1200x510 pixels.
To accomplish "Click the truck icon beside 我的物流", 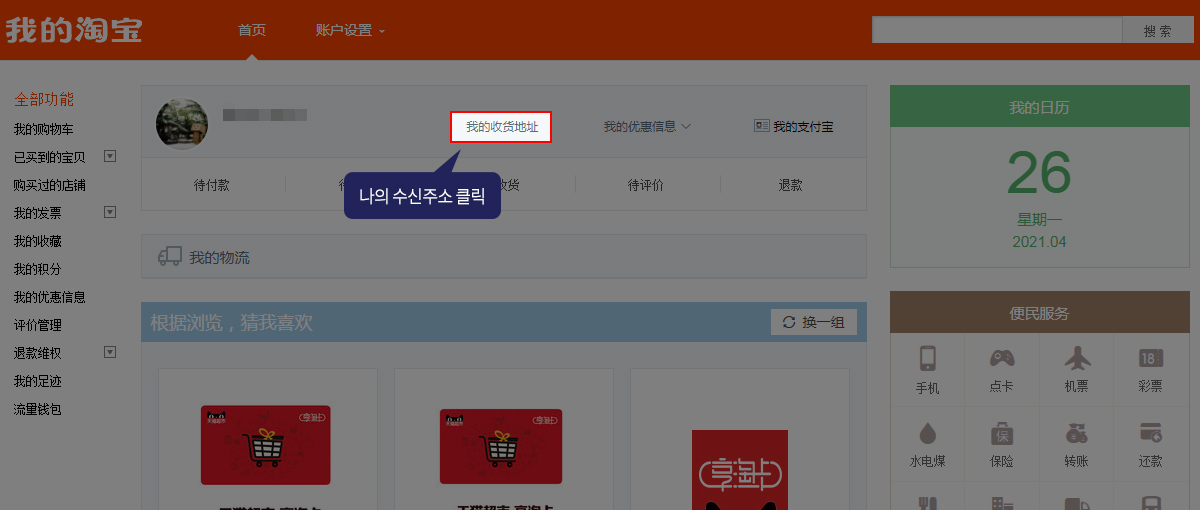I will tap(170, 257).
